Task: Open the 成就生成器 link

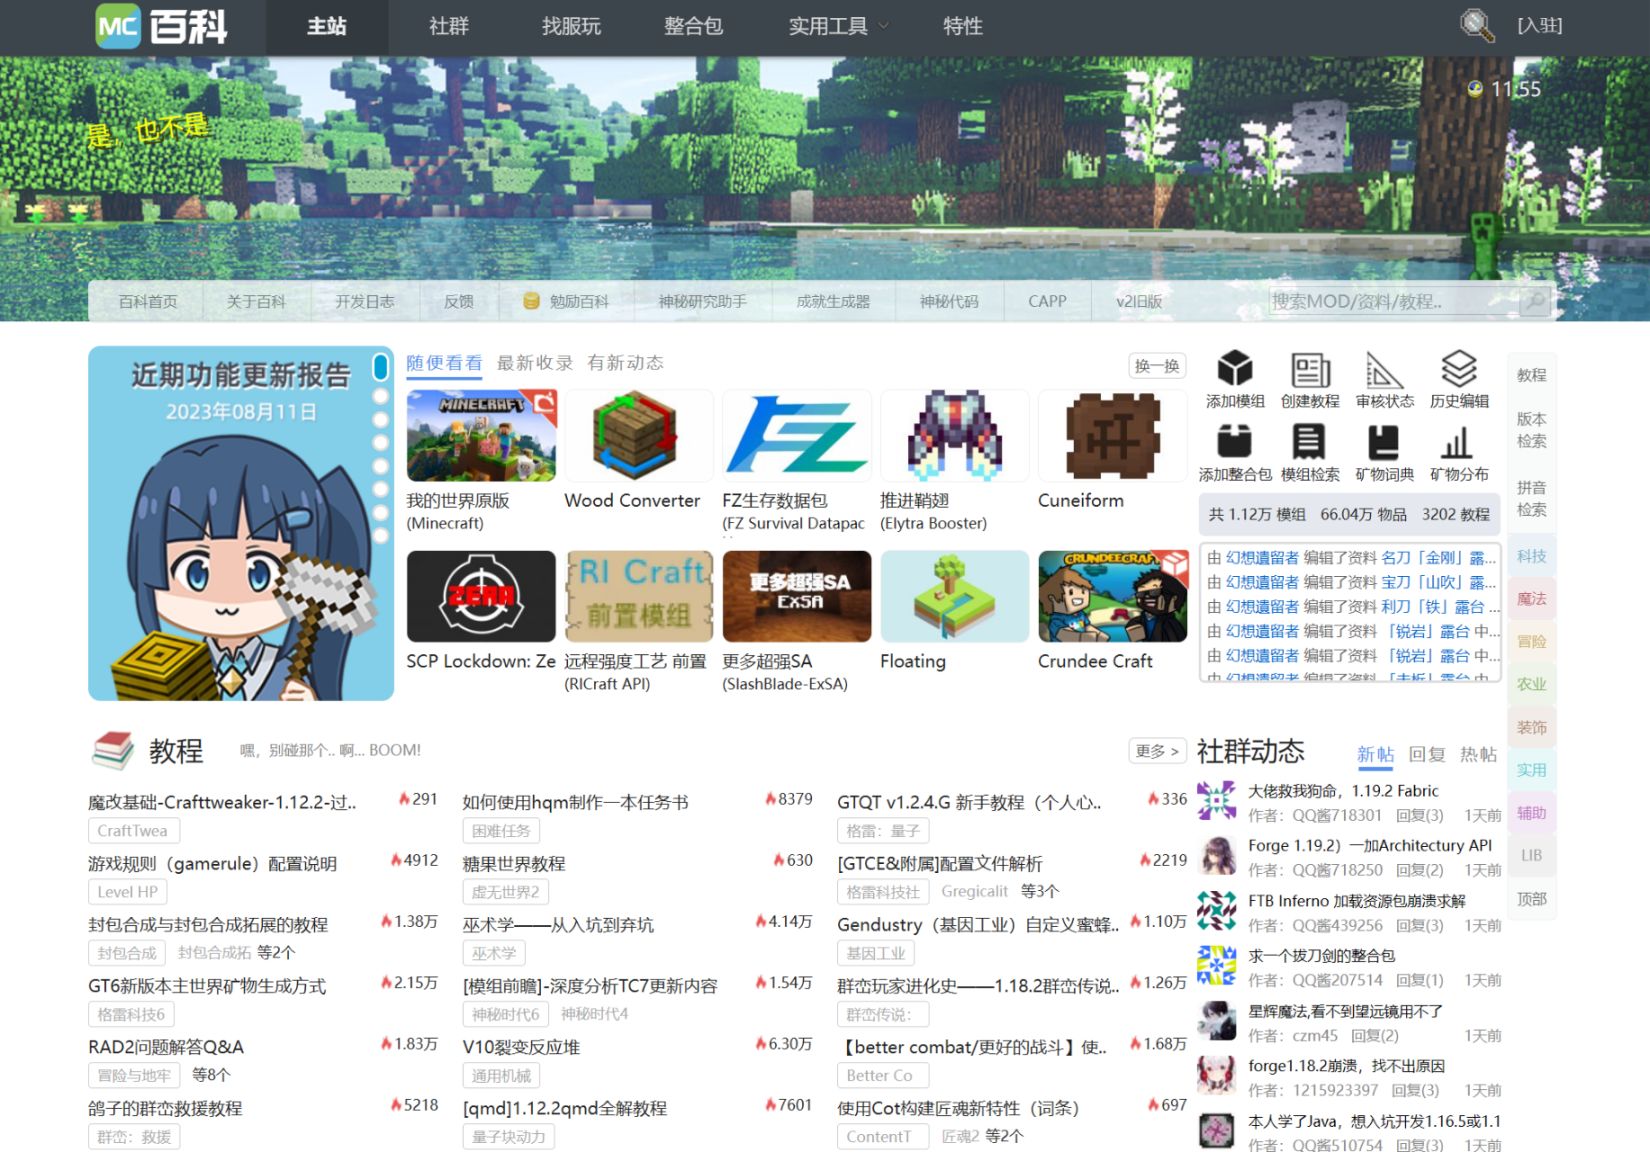Action: point(833,301)
